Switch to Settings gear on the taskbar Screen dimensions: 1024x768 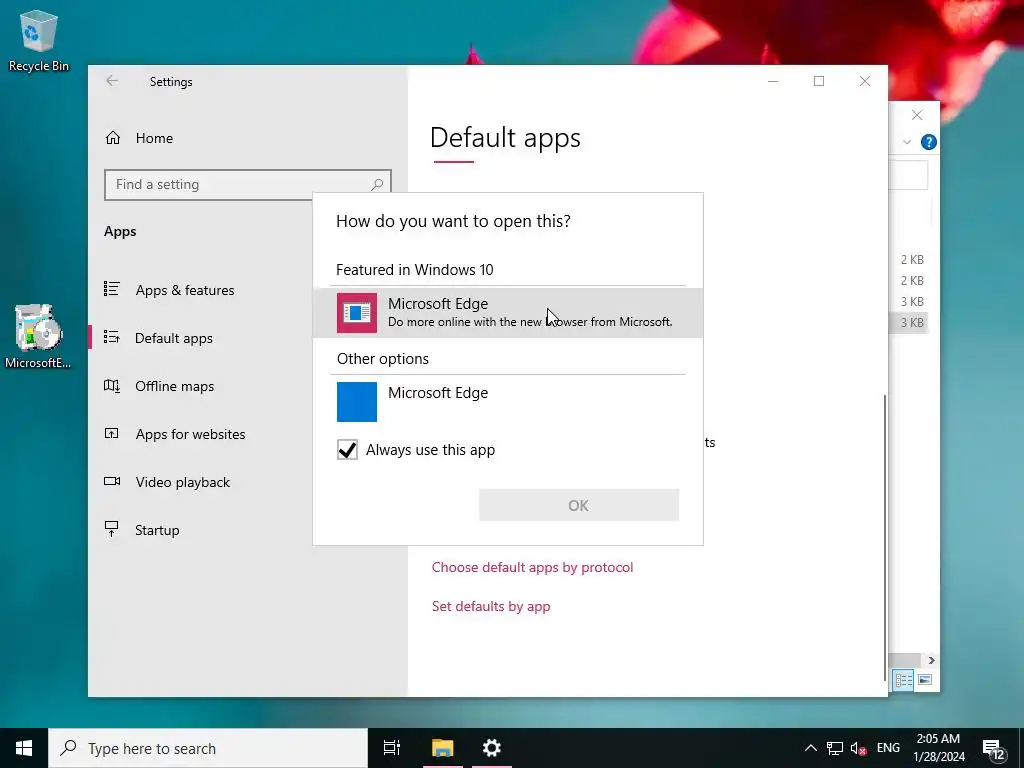[x=491, y=748]
